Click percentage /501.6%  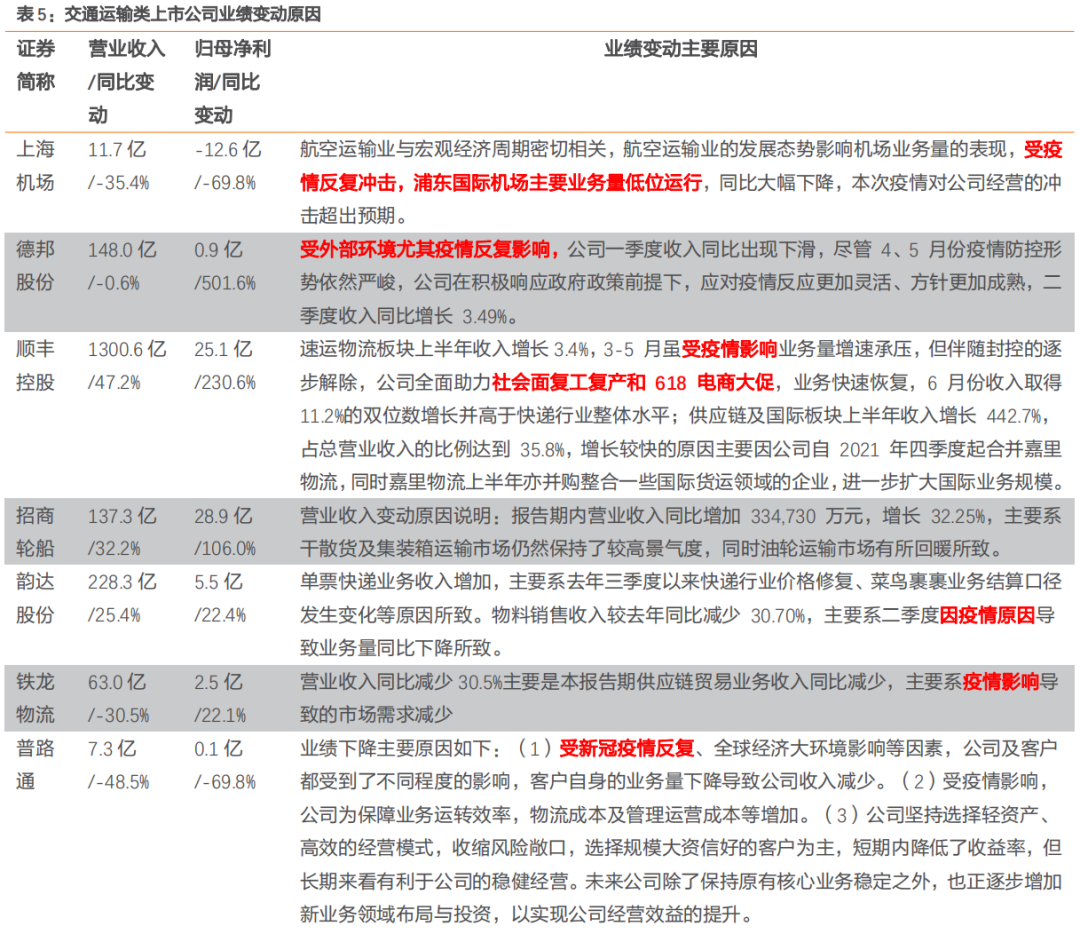coord(225,283)
